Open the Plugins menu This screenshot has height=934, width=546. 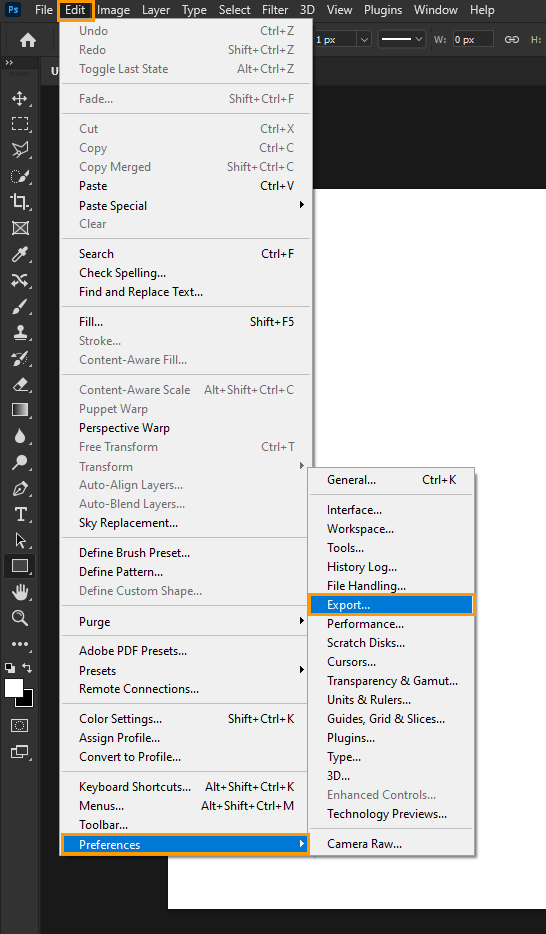coord(383,10)
